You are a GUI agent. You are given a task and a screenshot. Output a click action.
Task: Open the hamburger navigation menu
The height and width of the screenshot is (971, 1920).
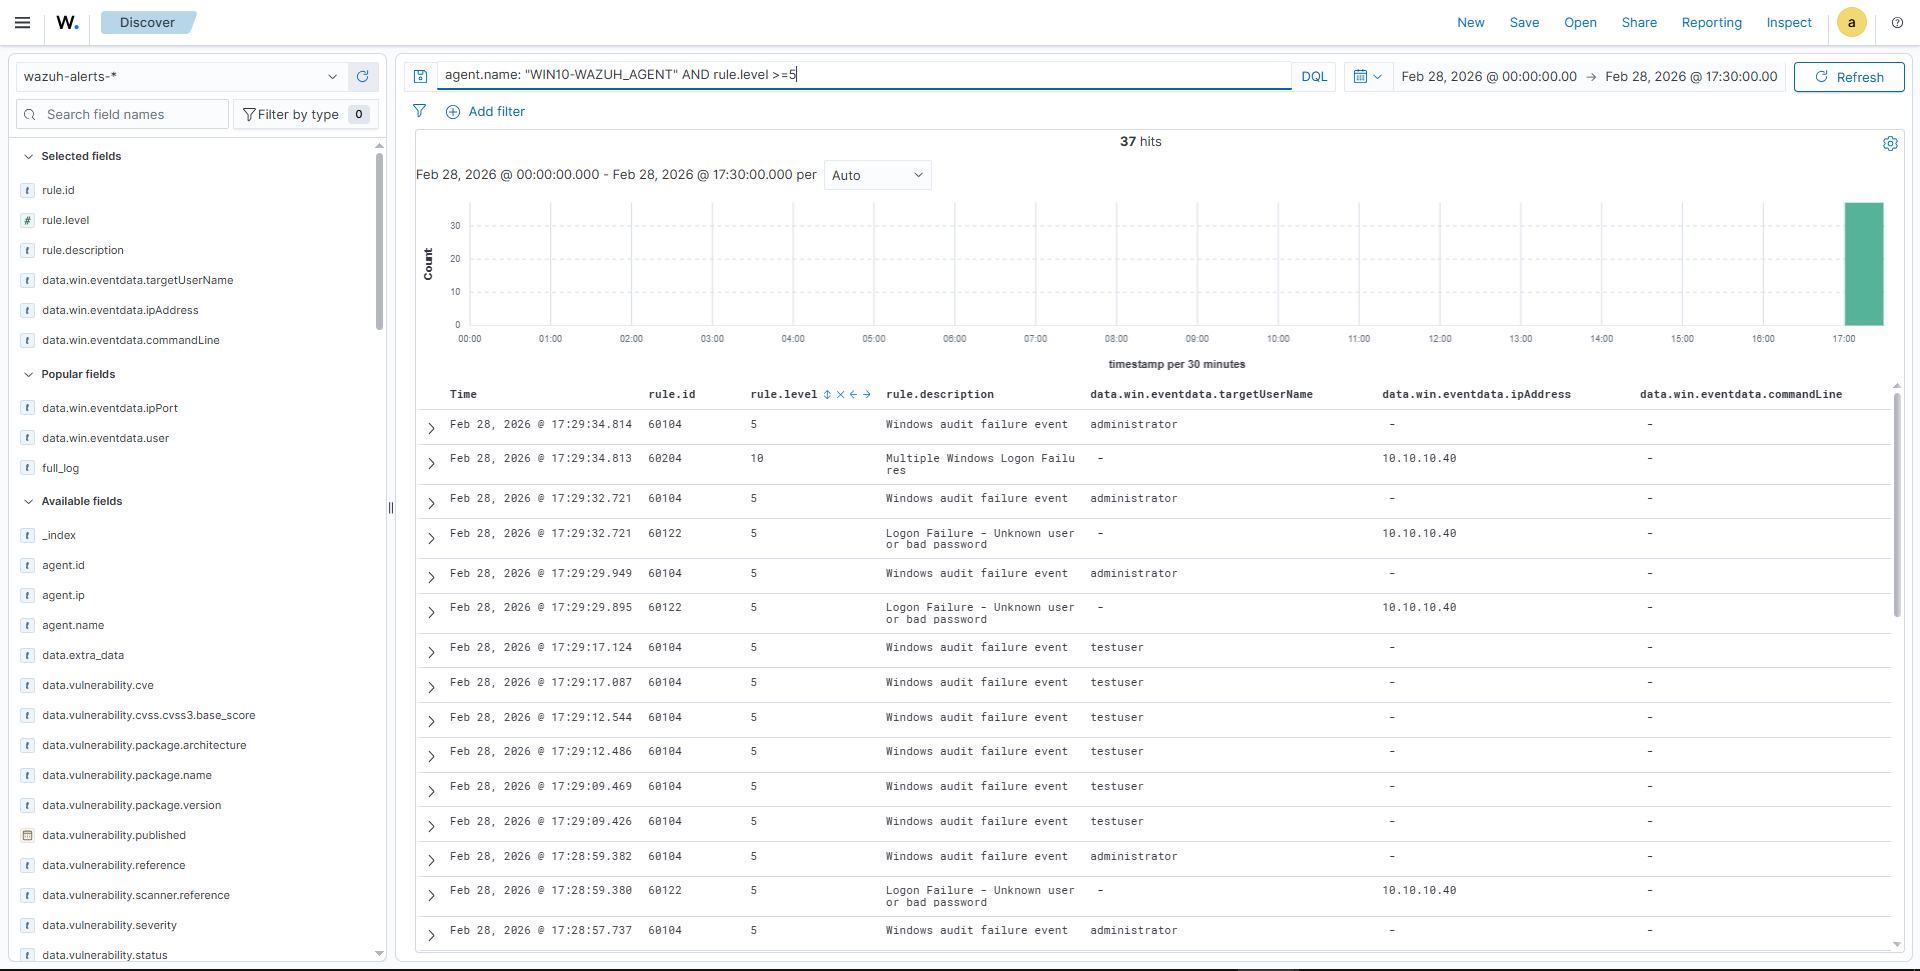coord(22,22)
